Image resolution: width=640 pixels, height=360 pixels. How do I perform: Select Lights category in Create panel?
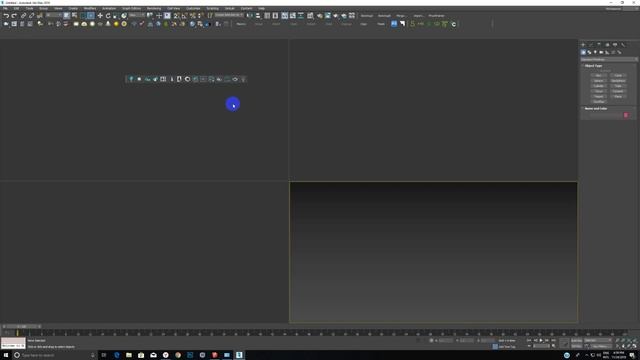click(x=595, y=52)
